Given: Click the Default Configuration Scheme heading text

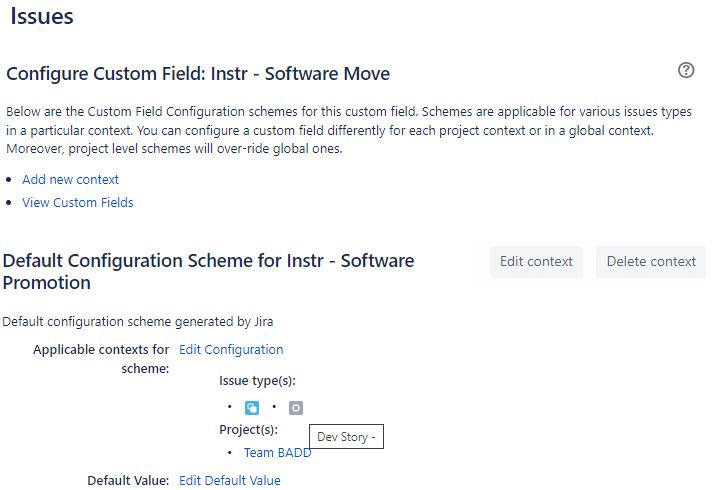Looking at the screenshot, I should (x=208, y=272).
